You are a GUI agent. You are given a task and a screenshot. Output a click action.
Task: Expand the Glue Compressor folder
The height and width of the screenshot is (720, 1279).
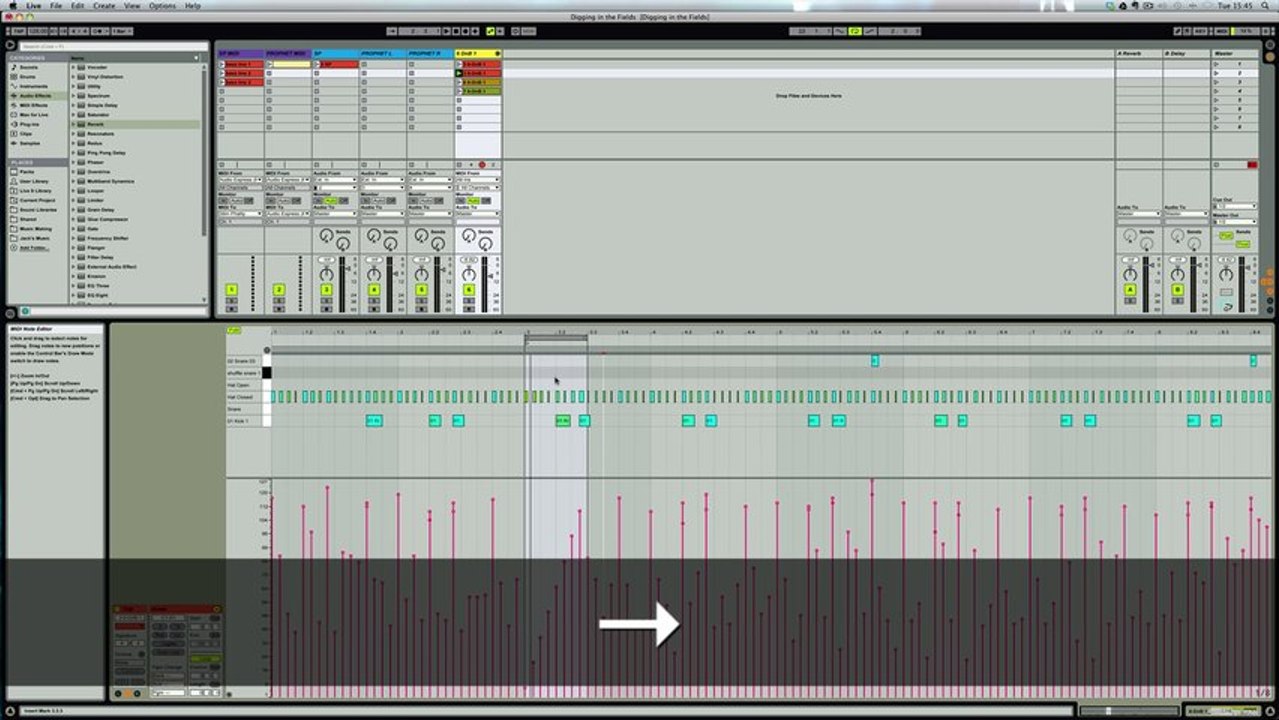click(73, 219)
